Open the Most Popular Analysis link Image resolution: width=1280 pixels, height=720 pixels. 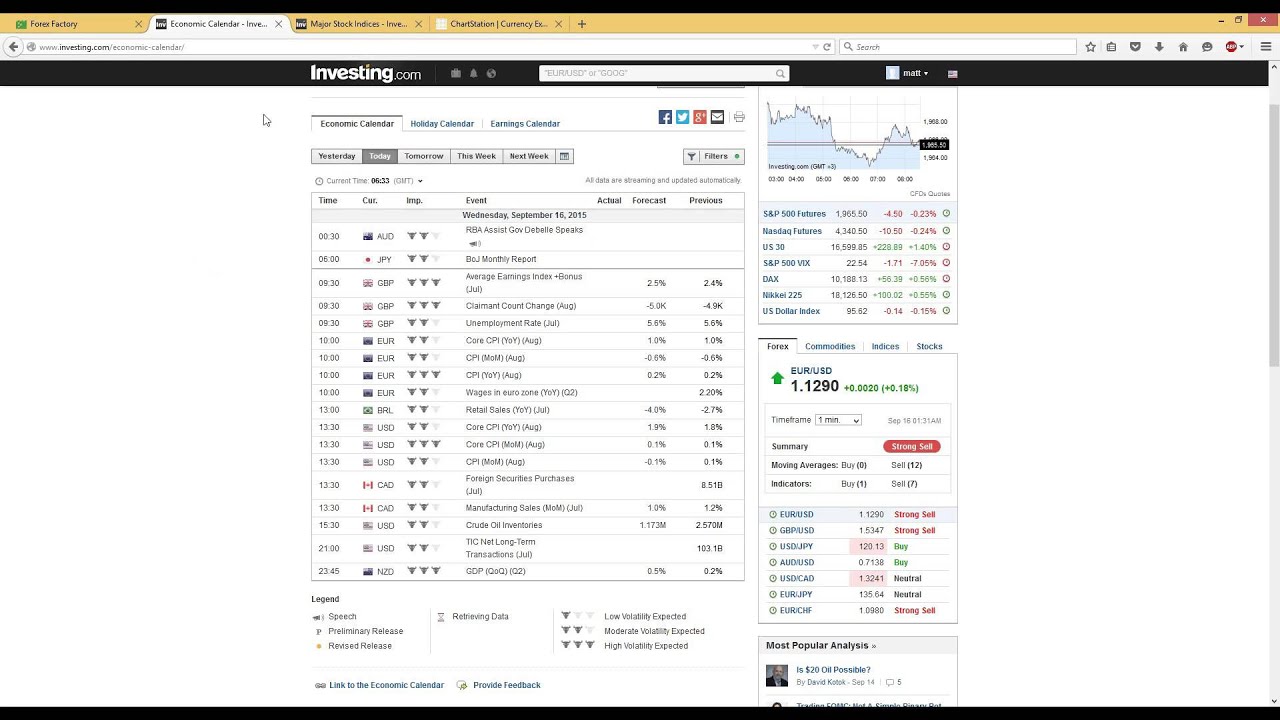[821, 646]
